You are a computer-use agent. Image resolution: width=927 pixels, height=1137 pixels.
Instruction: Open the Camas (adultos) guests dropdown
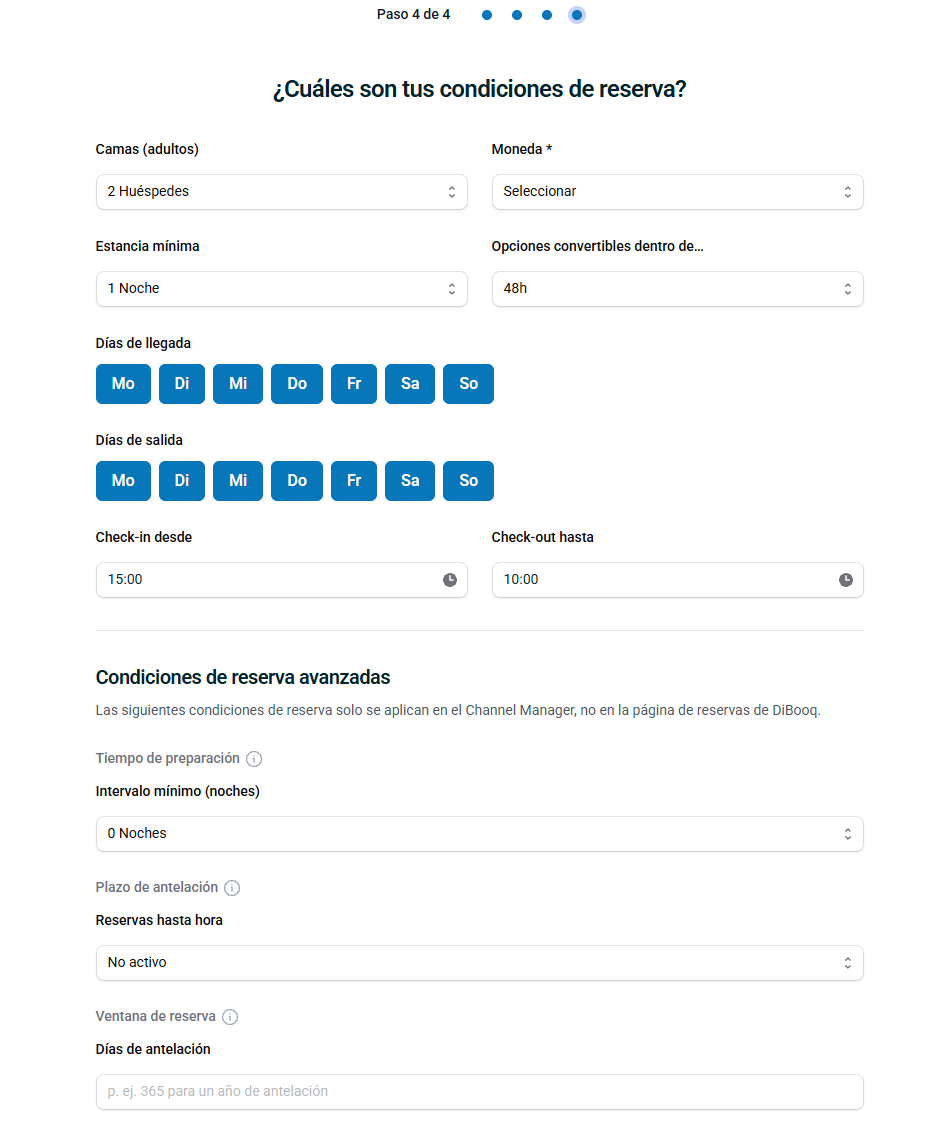point(281,191)
